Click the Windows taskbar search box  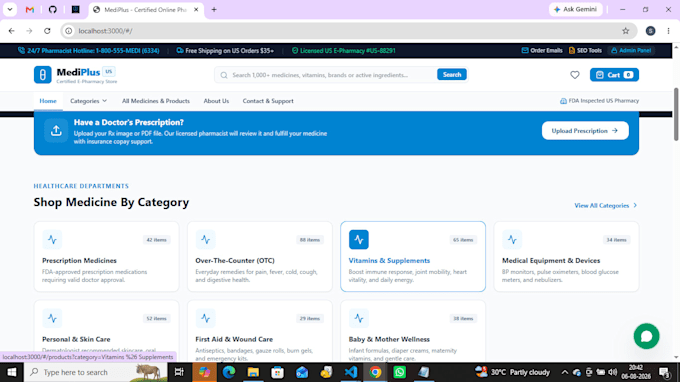tap(95, 372)
